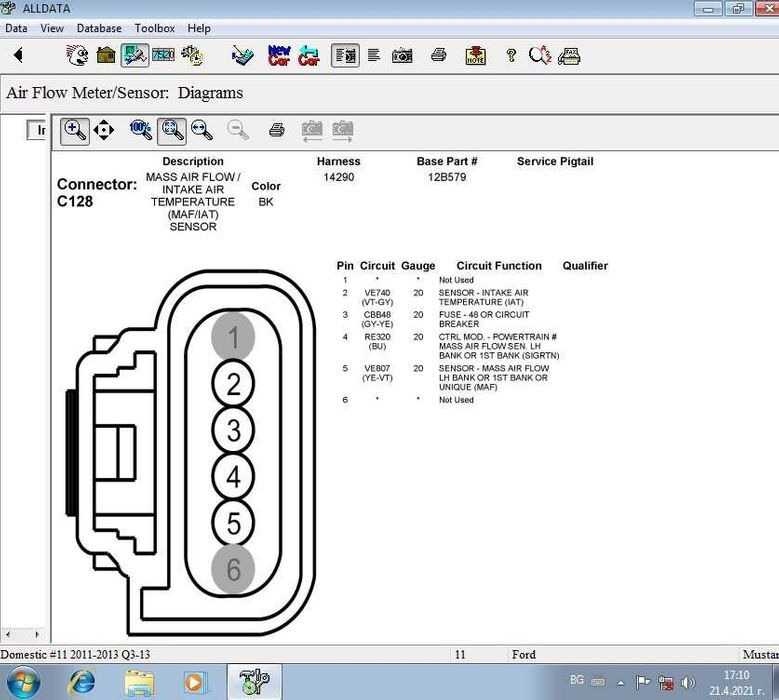Click the New Car icon
The height and width of the screenshot is (700, 779).
coord(279,55)
